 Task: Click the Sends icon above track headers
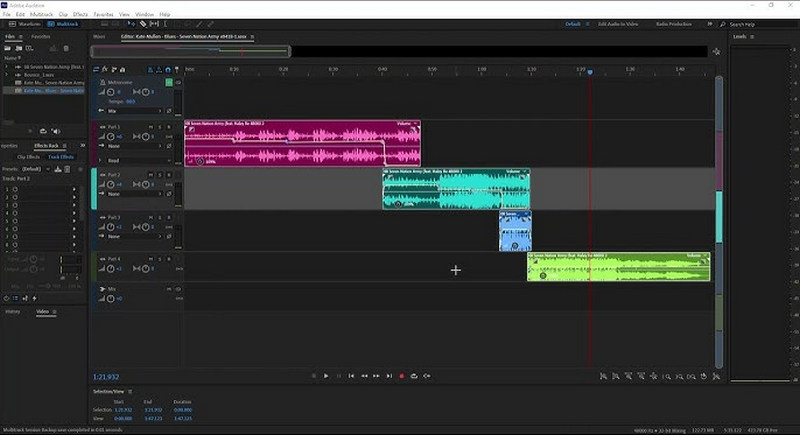pyautogui.click(x=114, y=69)
